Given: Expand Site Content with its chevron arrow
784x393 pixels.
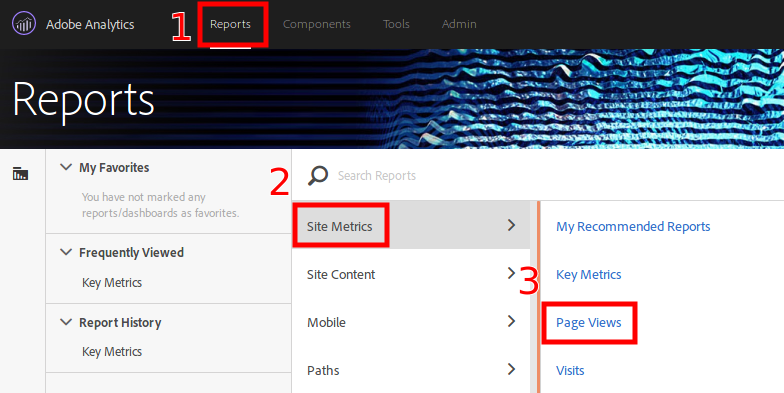Looking at the screenshot, I should (511, 273).
